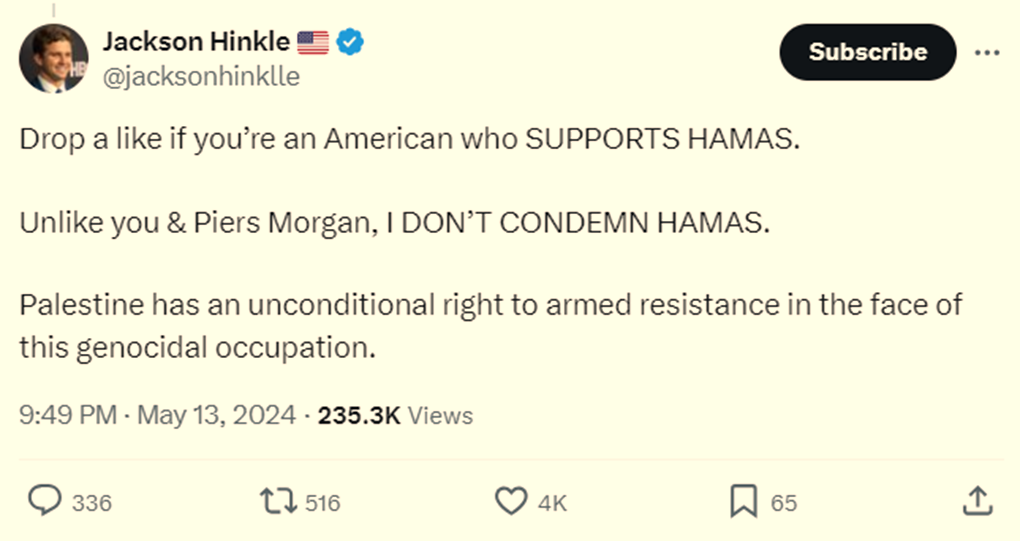1020x541 pixels.
Task: View the 235.3K Views analytics
Action: (395, 415)
